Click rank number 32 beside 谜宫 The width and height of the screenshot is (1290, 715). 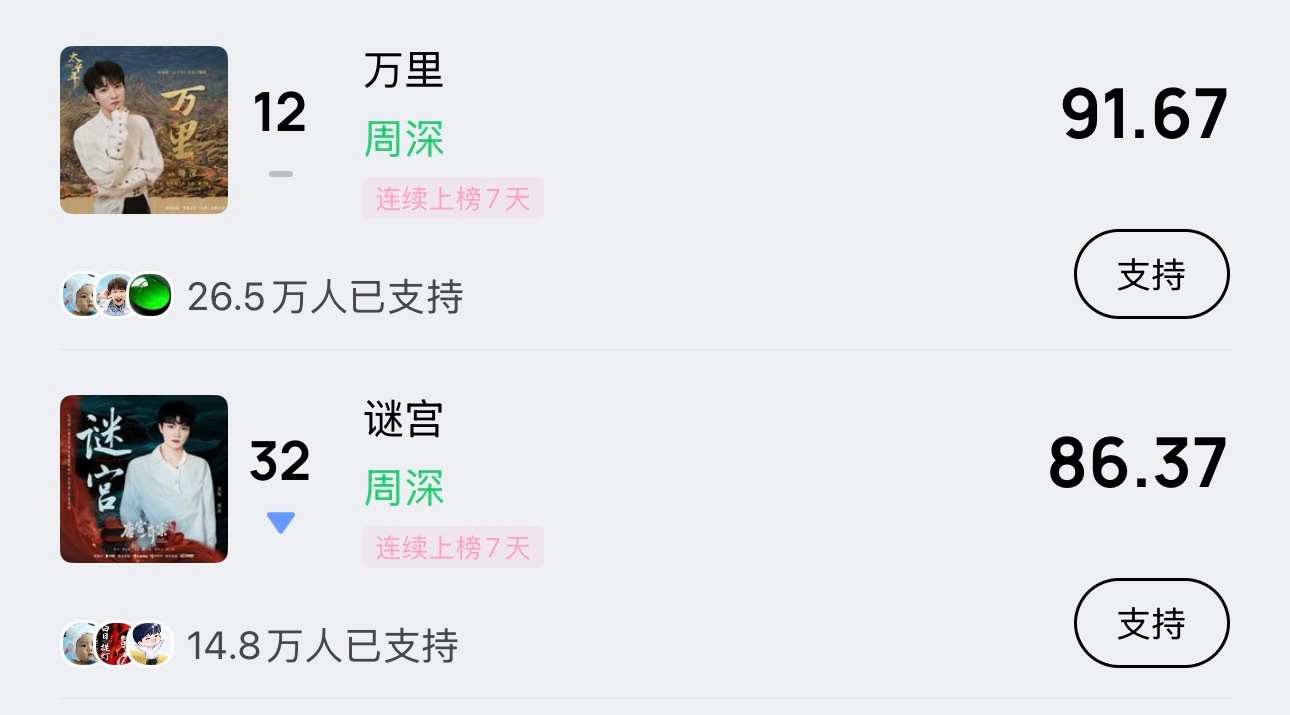281,461
